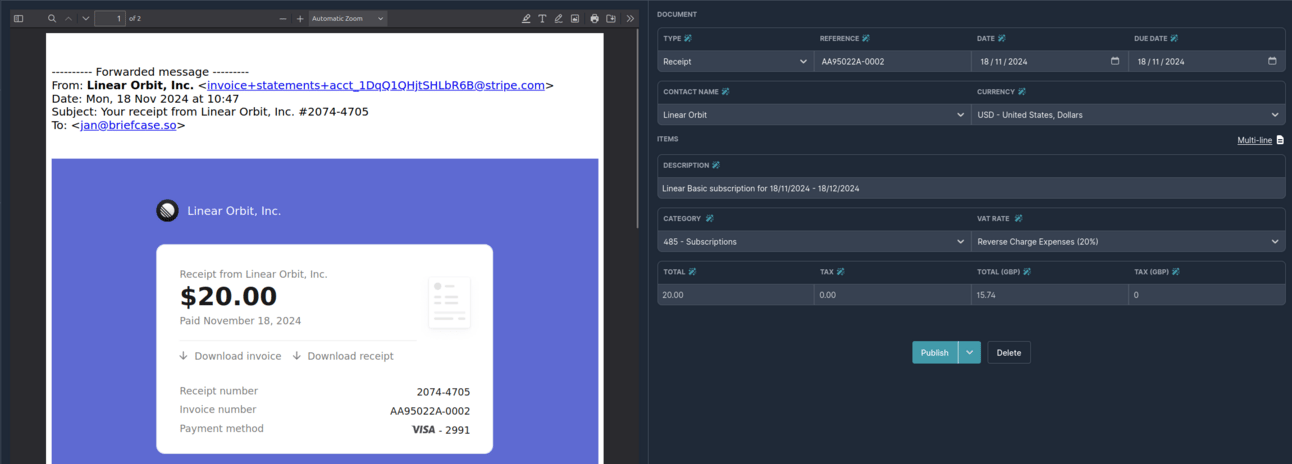Click the document icon next to Multi-line
The image size is (1292, 464).
(1280, 140)
